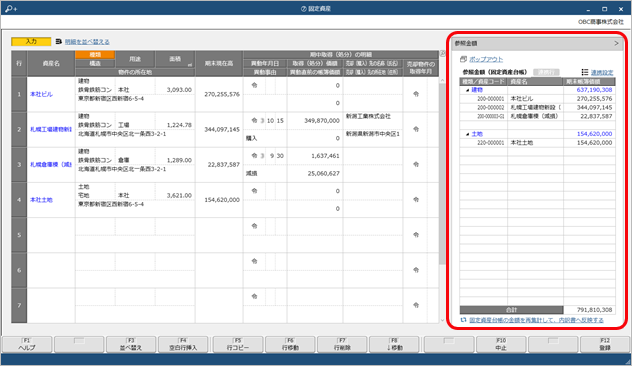Click the sort icon beside 明細を並べ替える

(59, 42)
